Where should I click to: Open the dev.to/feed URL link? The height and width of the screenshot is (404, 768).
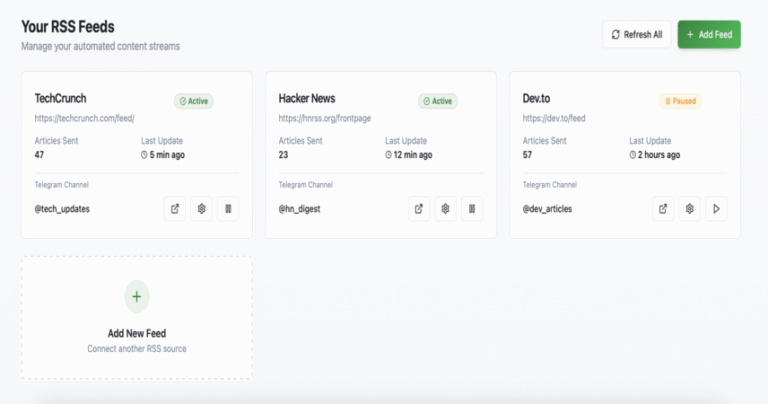(x=554, y=118)
